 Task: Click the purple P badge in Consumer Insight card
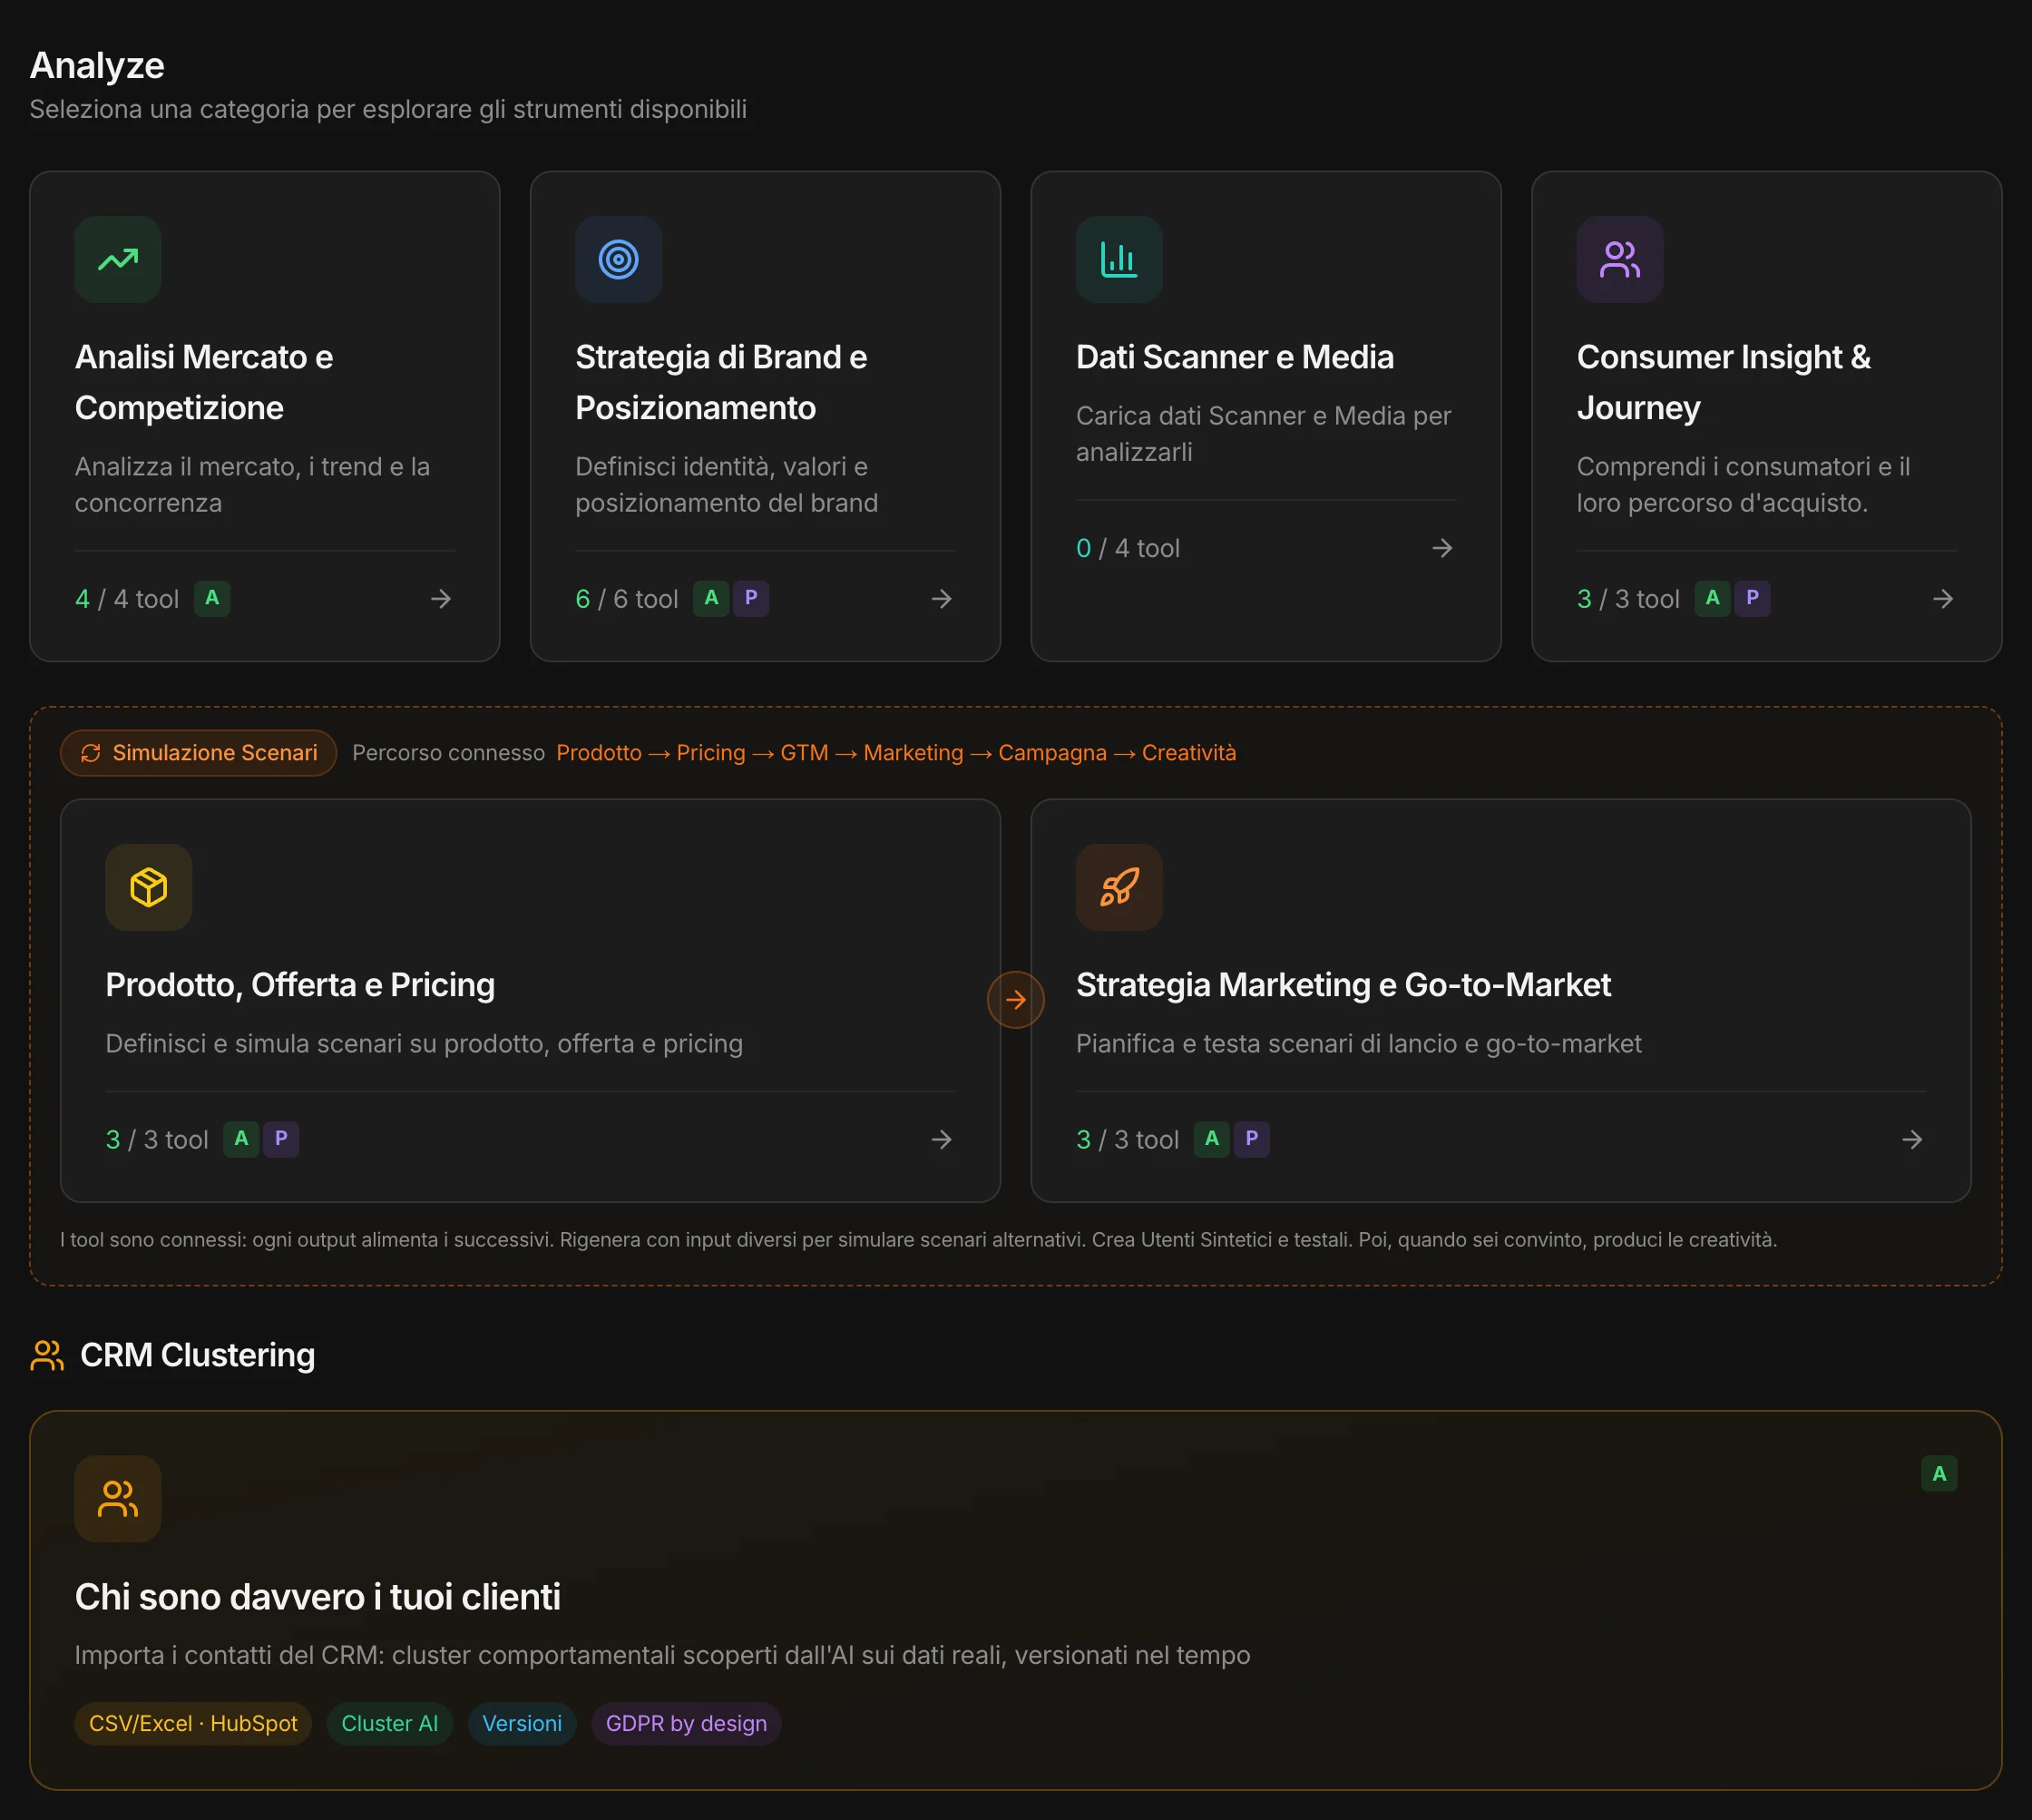coord(1752,599)
